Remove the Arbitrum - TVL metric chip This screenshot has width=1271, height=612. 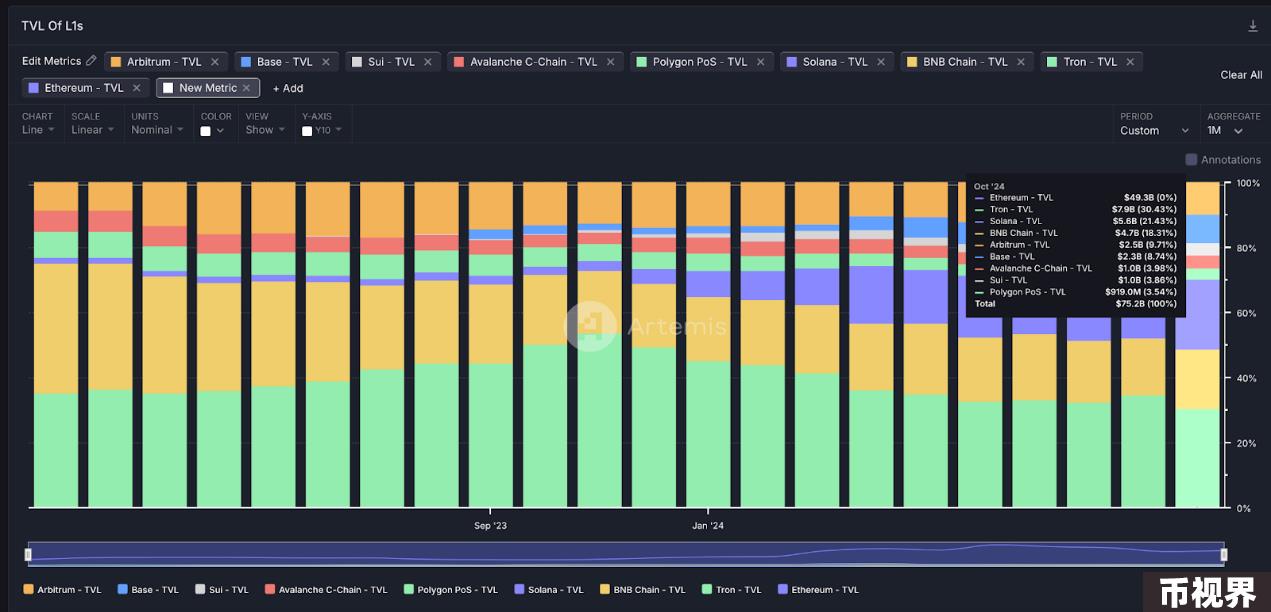[x=214, y=62]
